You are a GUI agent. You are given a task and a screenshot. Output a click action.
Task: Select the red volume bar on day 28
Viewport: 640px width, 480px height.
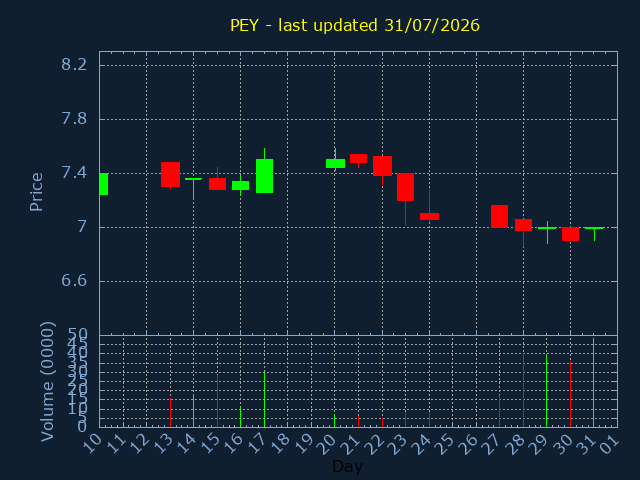coord(523,390)
